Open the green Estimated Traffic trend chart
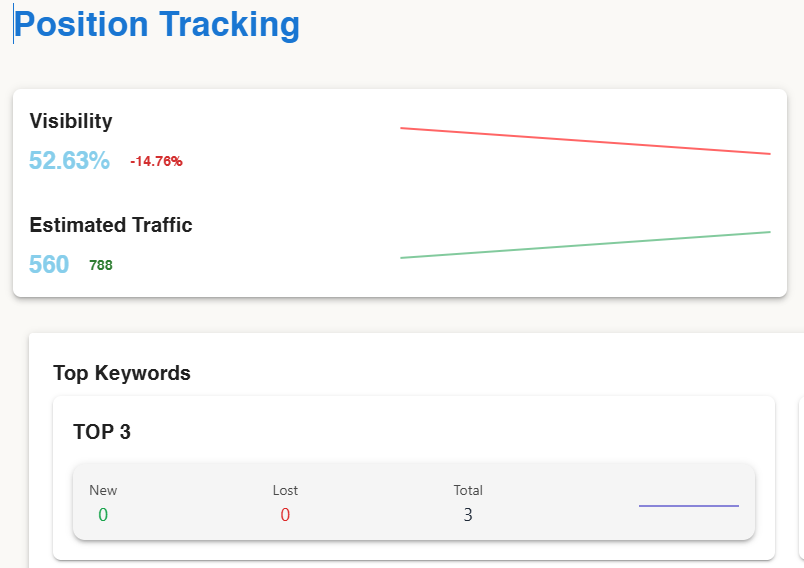 tap(585, 245)
